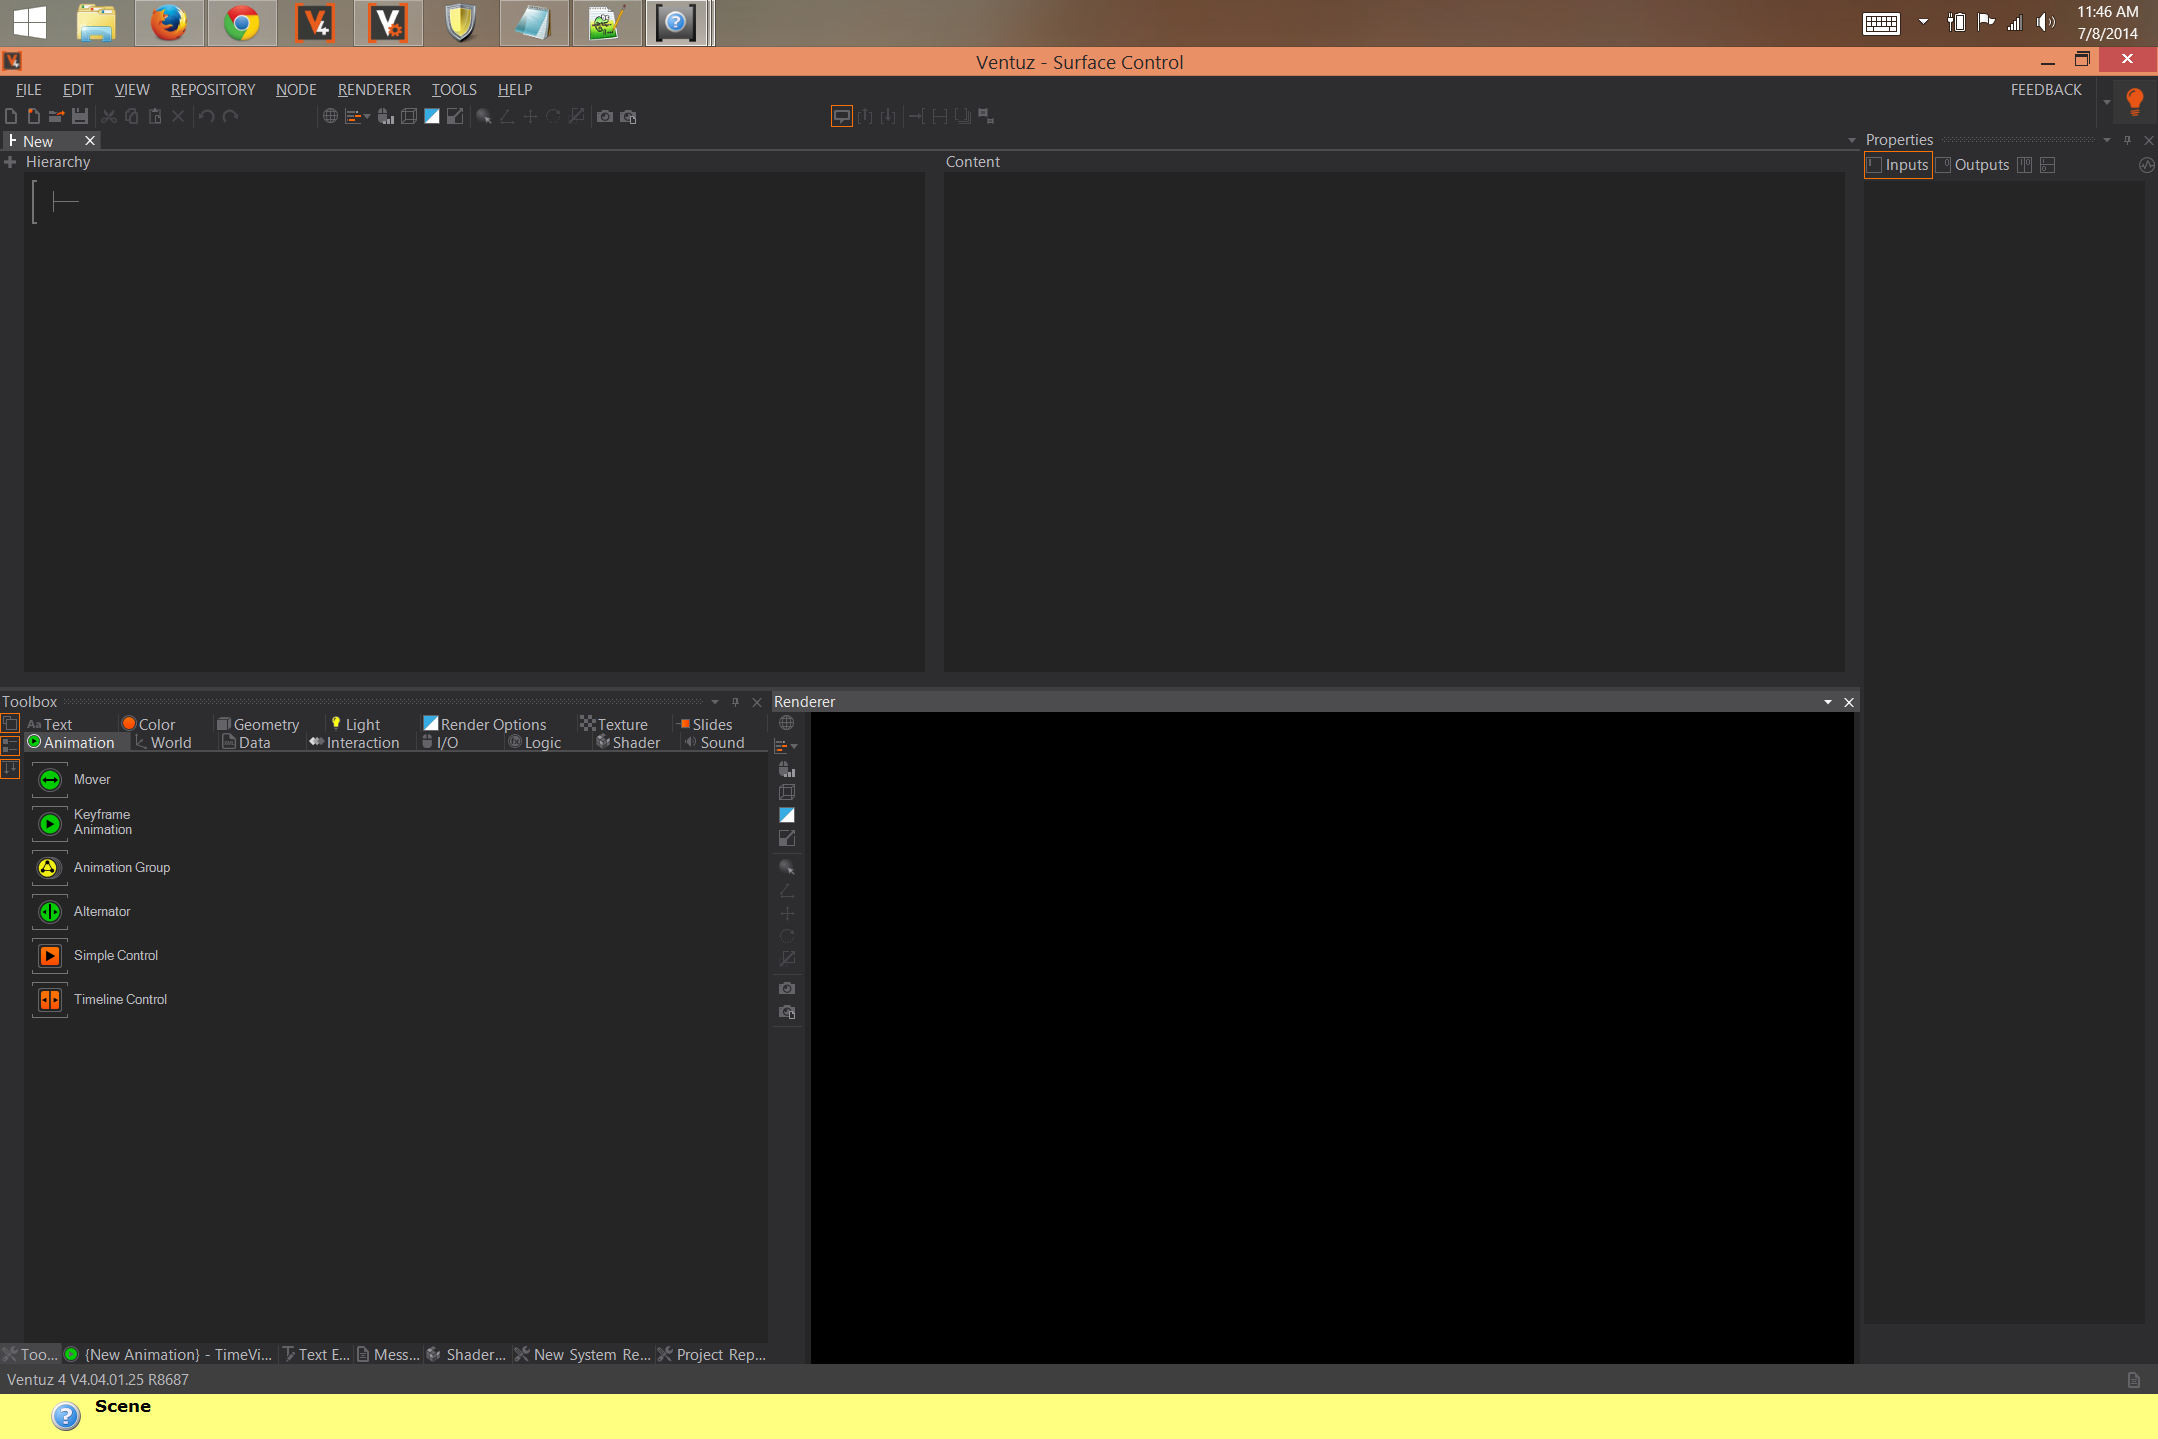Viewport: 2158px width, 1439px height.
Task: Choose the Timeline Control node
Action: click(x=50, y=1000)
